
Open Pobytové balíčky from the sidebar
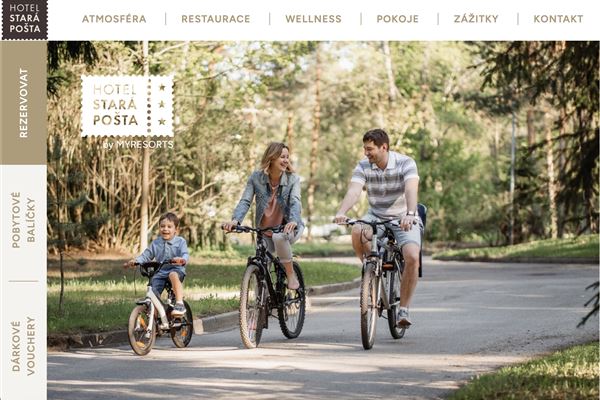pos(24,220)
